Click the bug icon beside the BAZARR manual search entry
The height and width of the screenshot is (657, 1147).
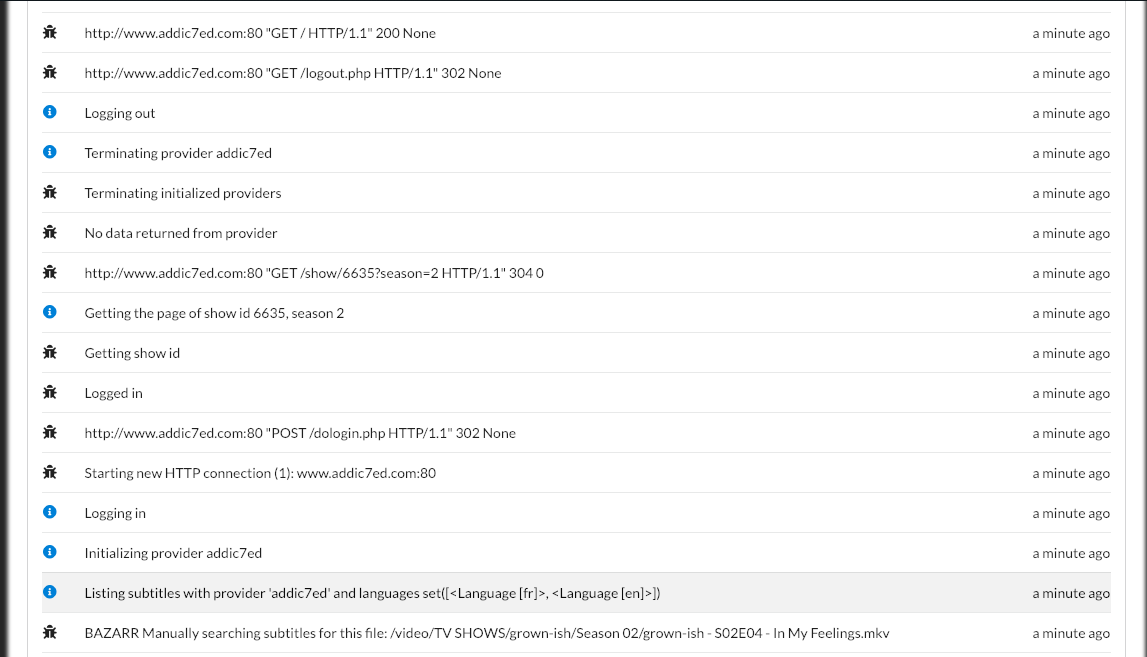tap(49, 632)
